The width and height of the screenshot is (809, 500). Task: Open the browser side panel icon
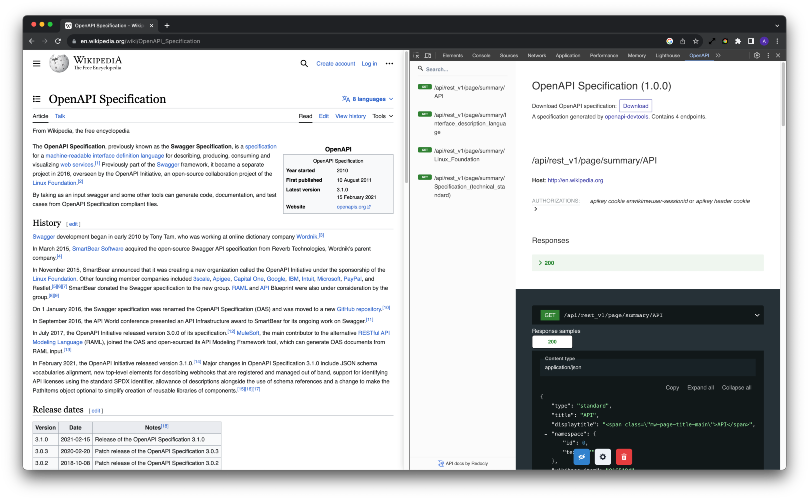point(751,41)
